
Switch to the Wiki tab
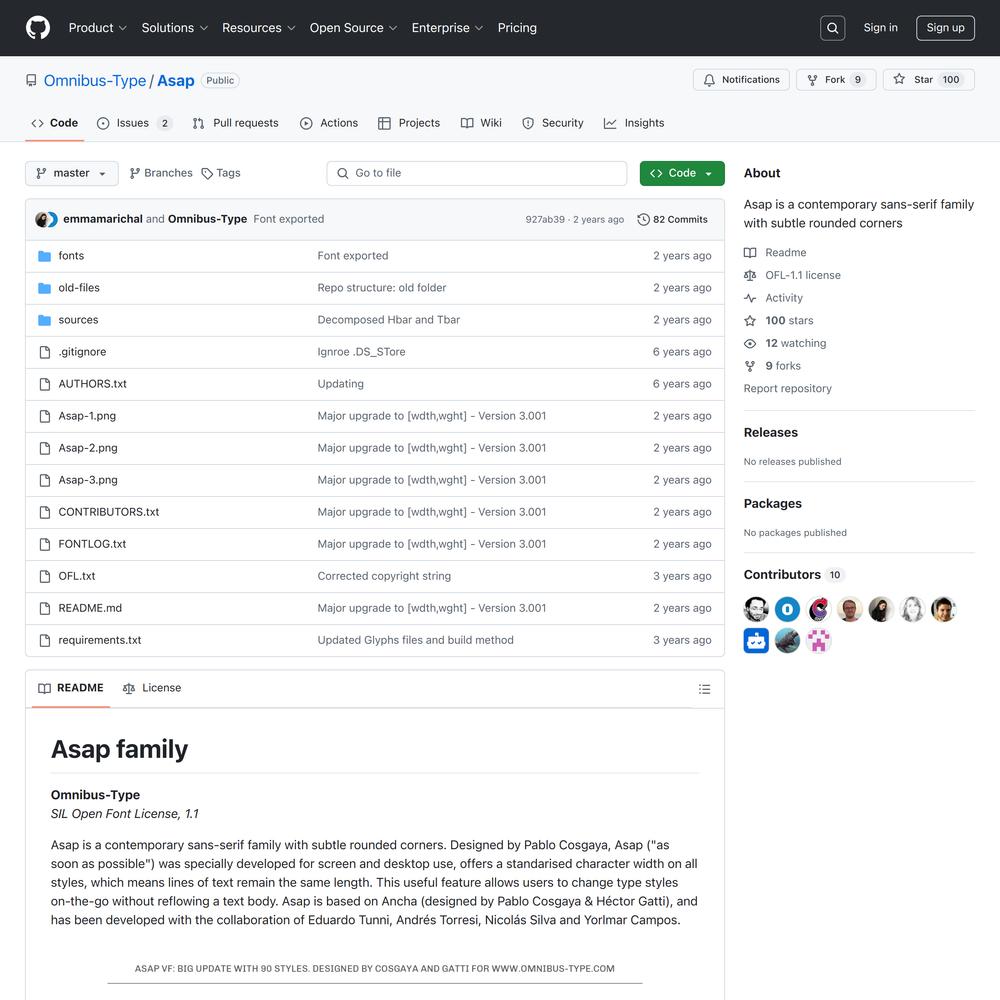[x=482, y=123]
